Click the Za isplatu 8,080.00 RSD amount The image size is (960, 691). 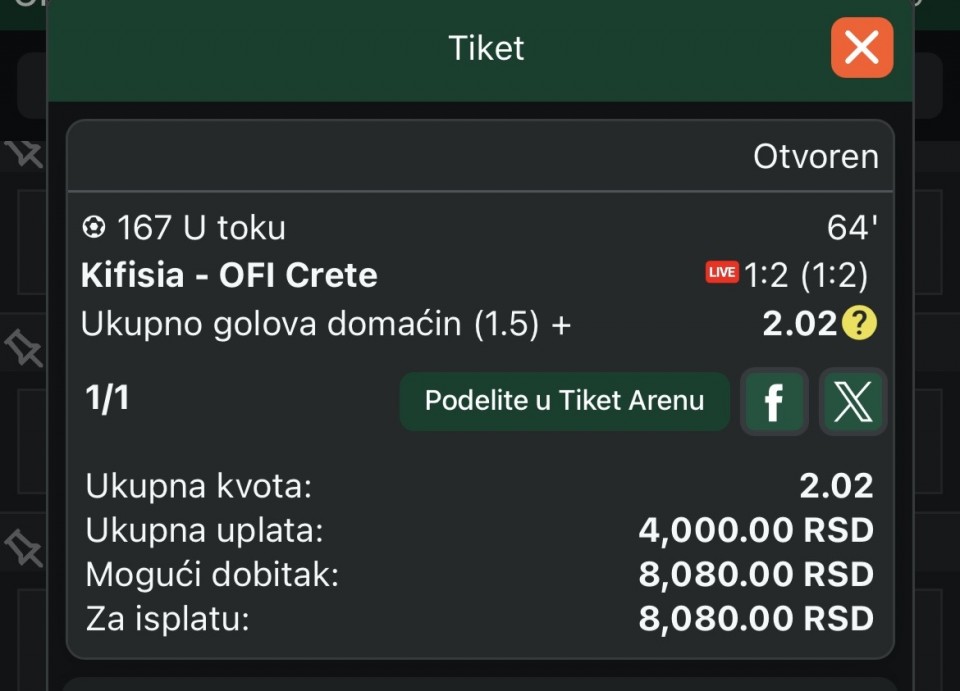755,618
